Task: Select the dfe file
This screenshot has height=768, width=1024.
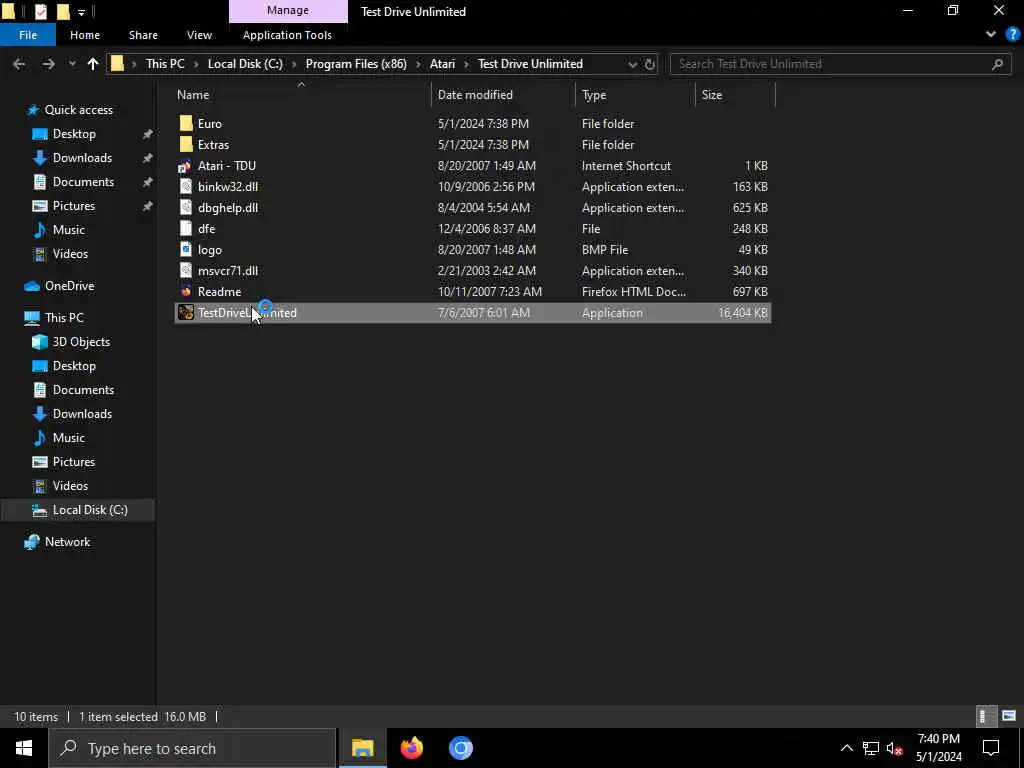Action: pos(473,229)
